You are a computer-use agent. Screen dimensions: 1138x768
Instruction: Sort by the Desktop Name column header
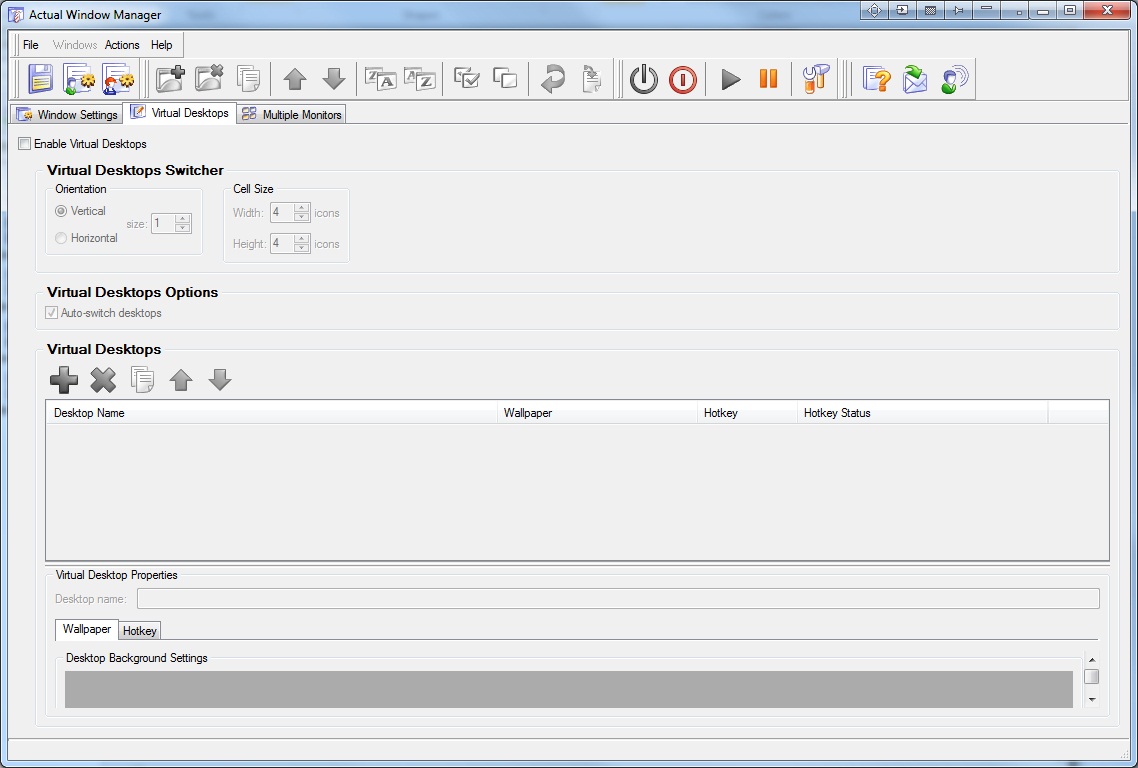[271, 413]
